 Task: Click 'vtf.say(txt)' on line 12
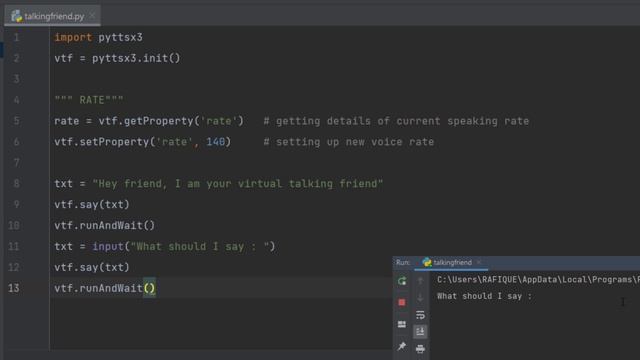[x=92, y=267]
